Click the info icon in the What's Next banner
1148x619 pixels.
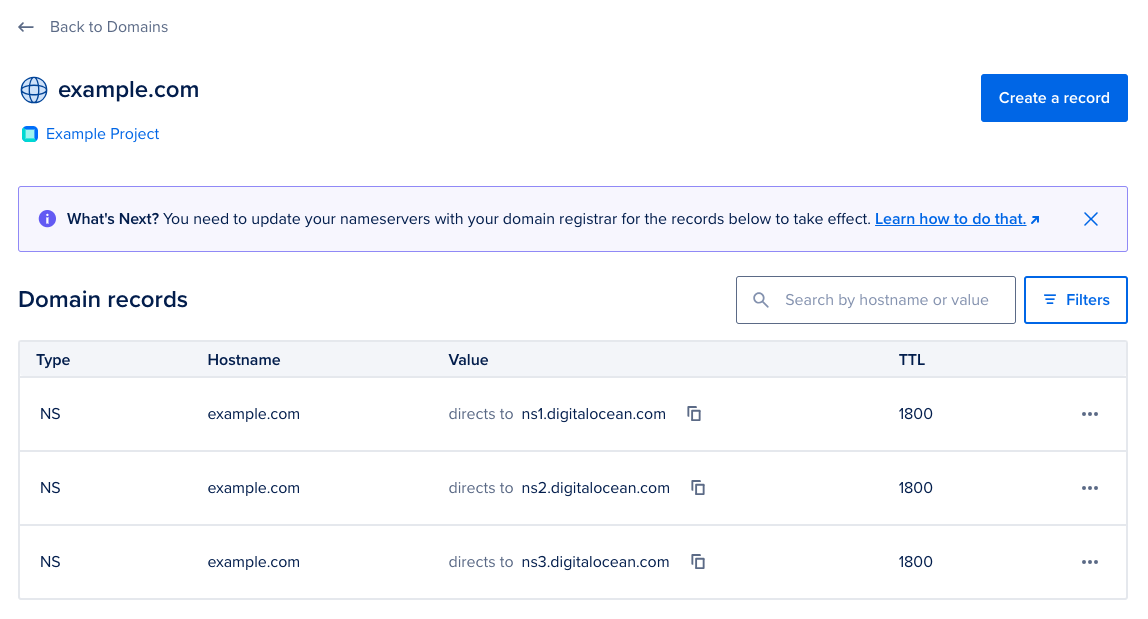[x=47, y=218]
